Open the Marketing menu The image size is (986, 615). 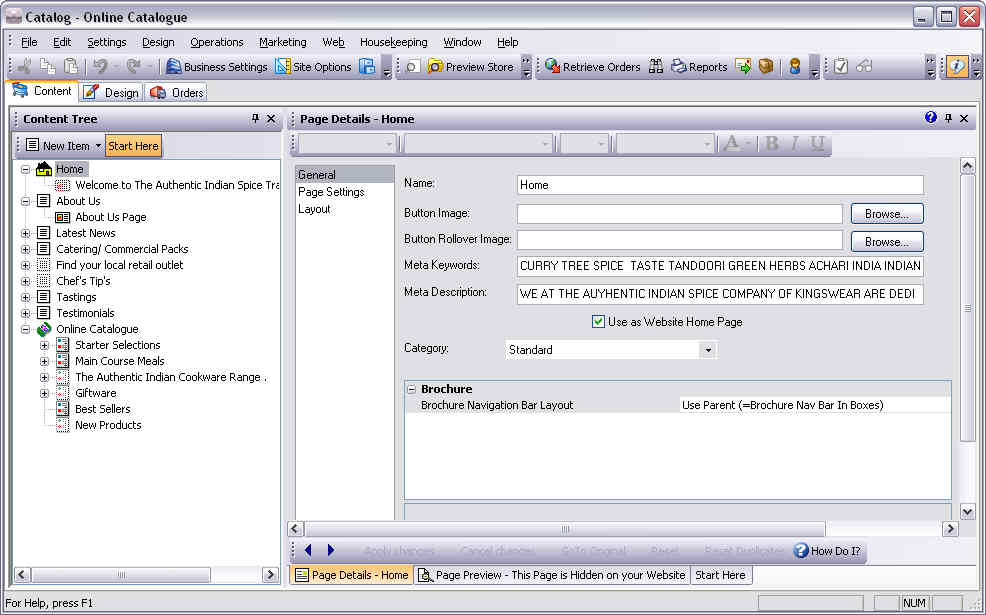coord(282,42)
